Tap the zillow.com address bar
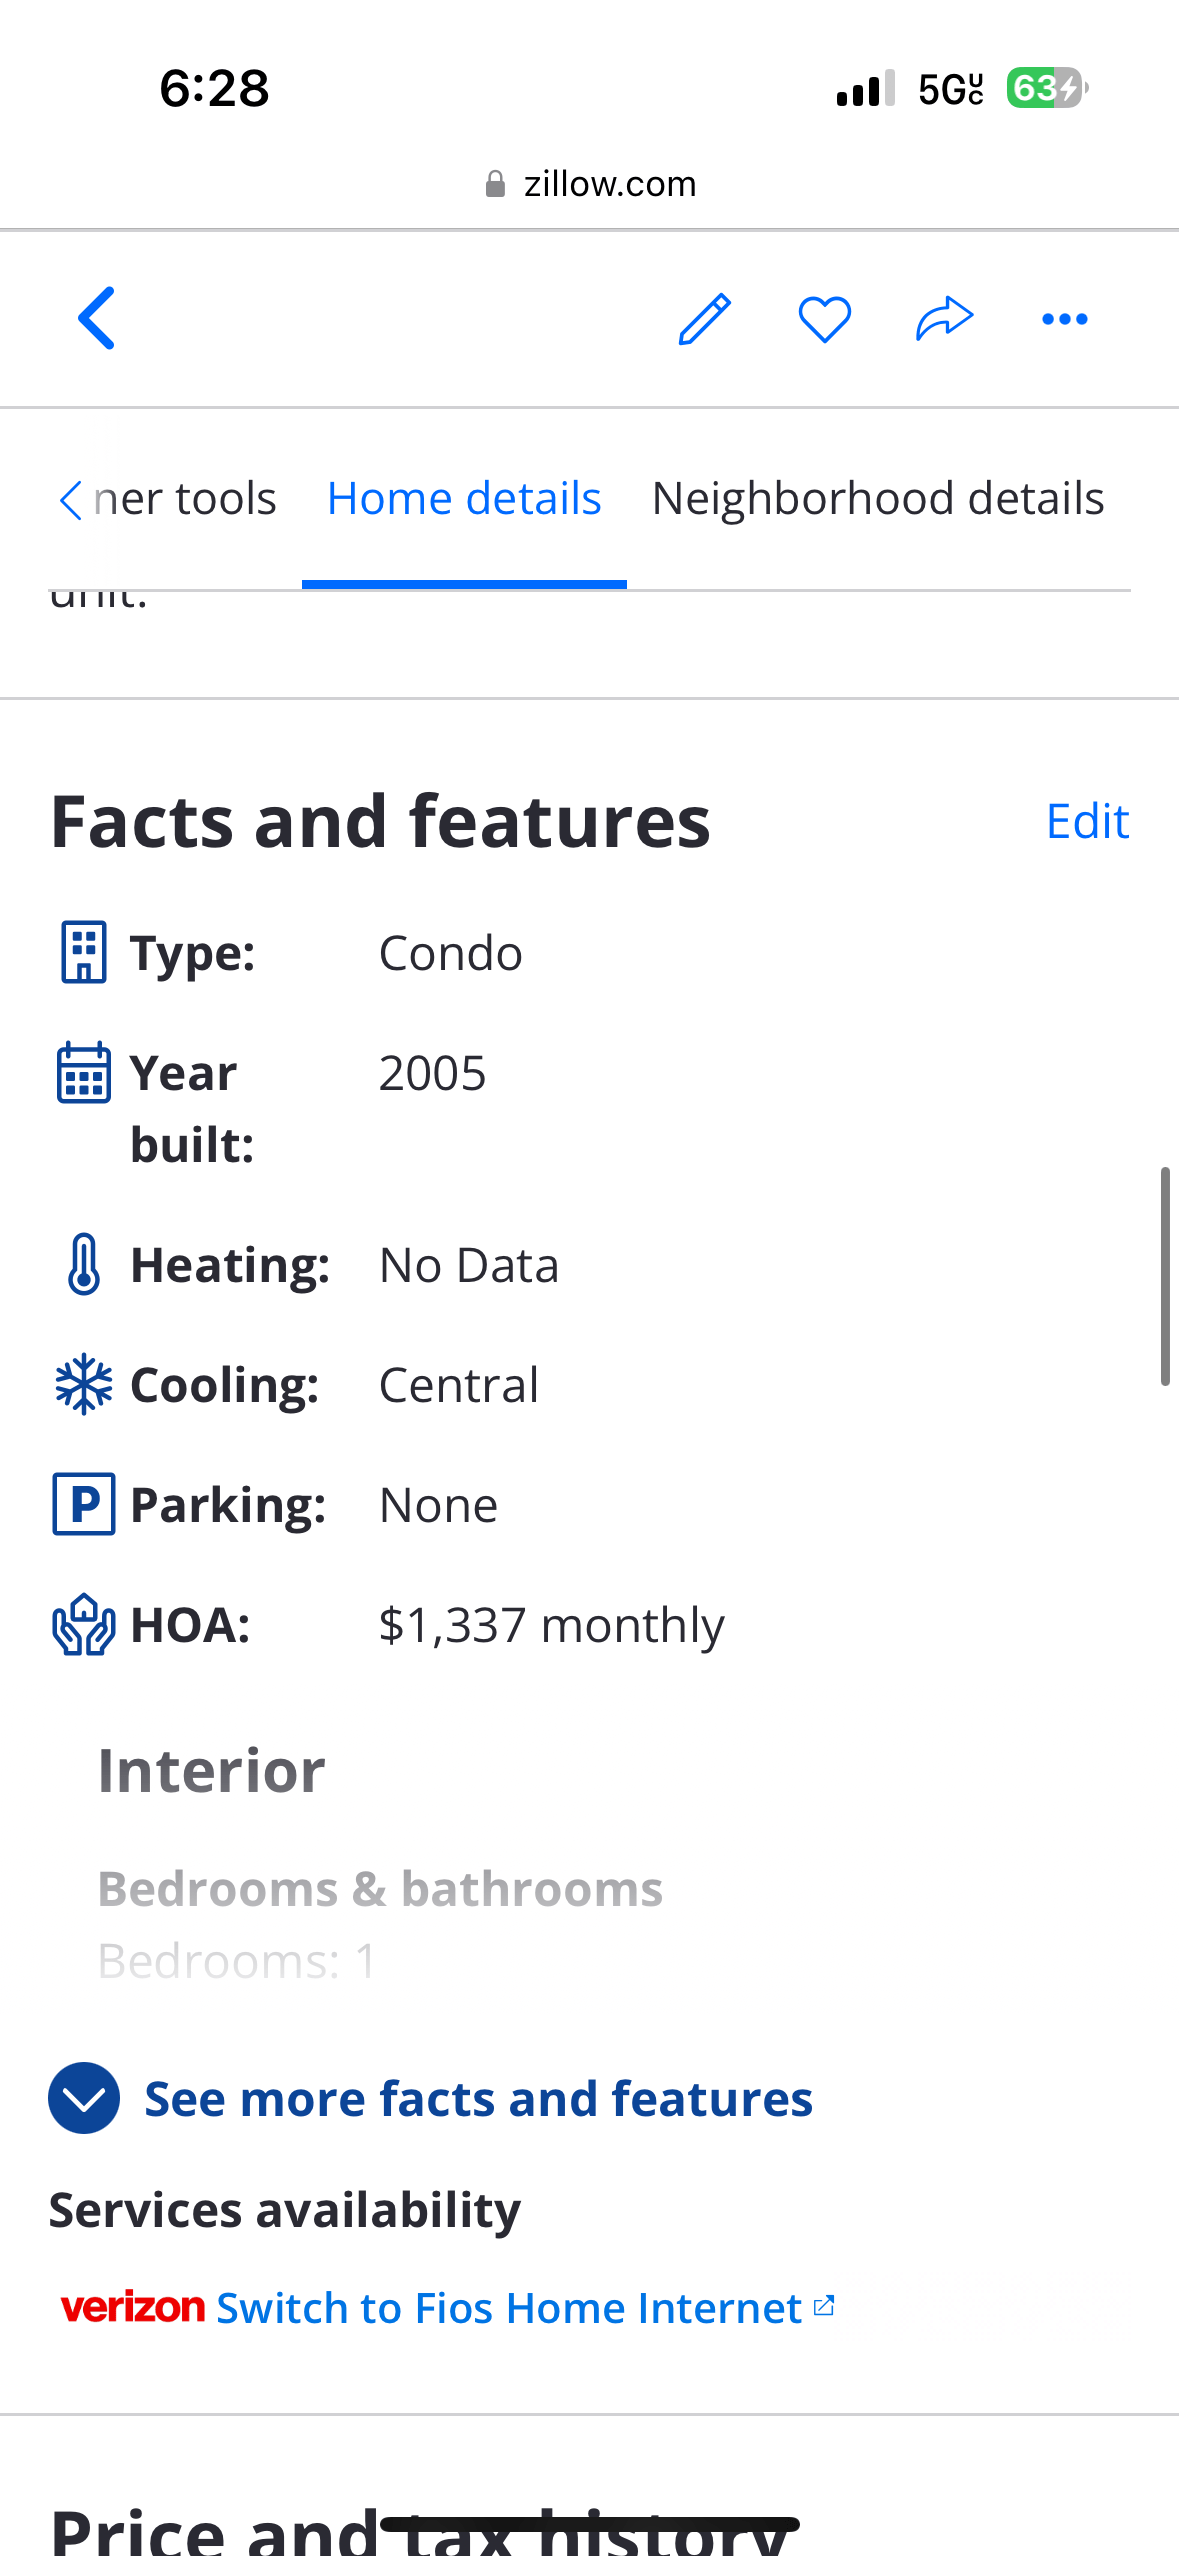The height and width of the screenshot is (2556, 1179). pos(590,184)
